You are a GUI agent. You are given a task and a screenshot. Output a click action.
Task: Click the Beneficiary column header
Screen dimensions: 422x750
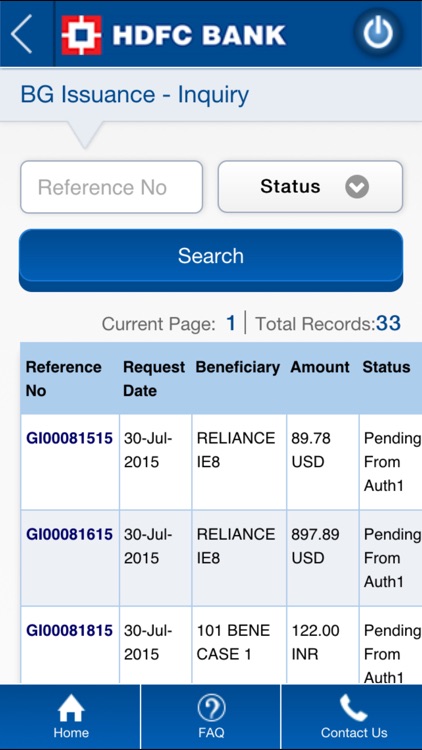[238, 367]
